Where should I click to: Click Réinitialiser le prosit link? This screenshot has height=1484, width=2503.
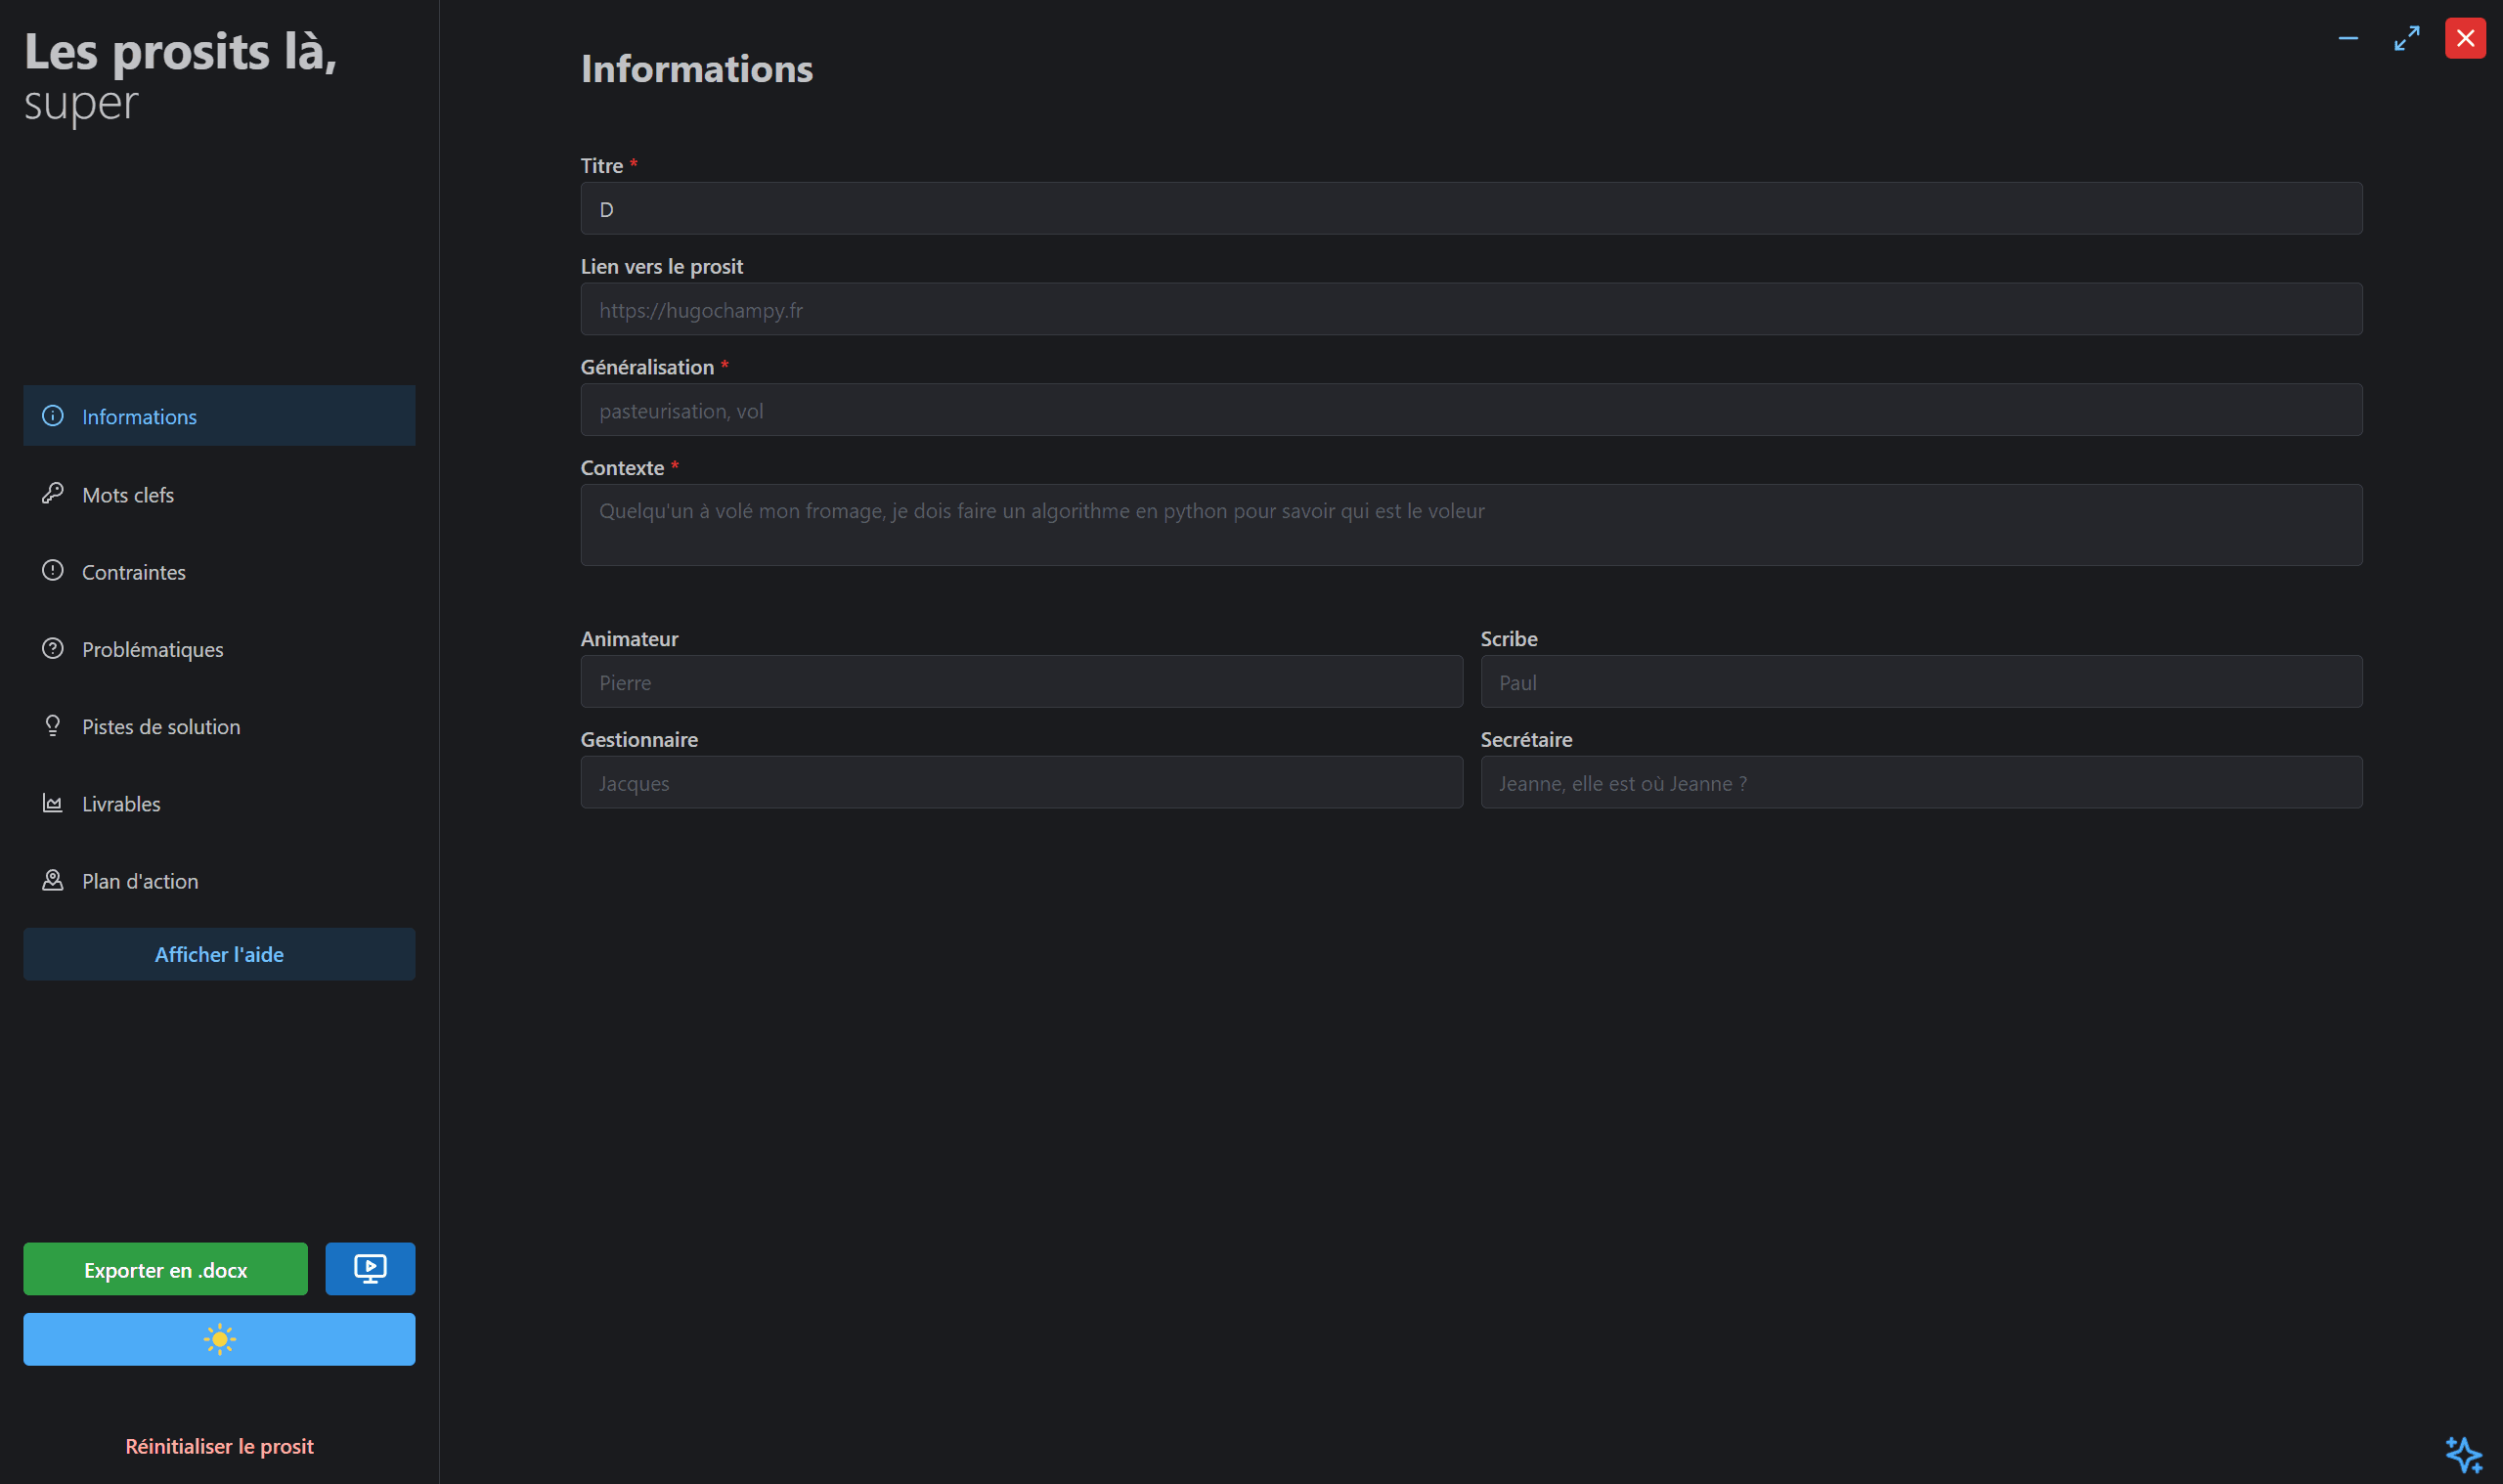click(x=219, y=1445)
